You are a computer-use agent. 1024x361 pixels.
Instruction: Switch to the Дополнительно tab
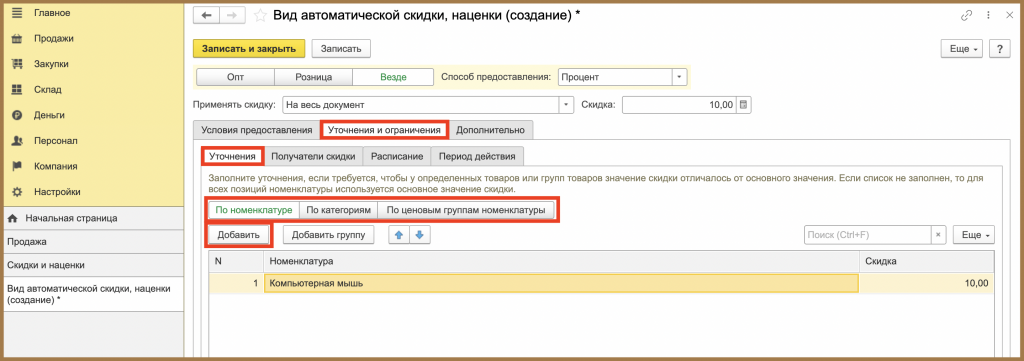[x=490, y=130]
